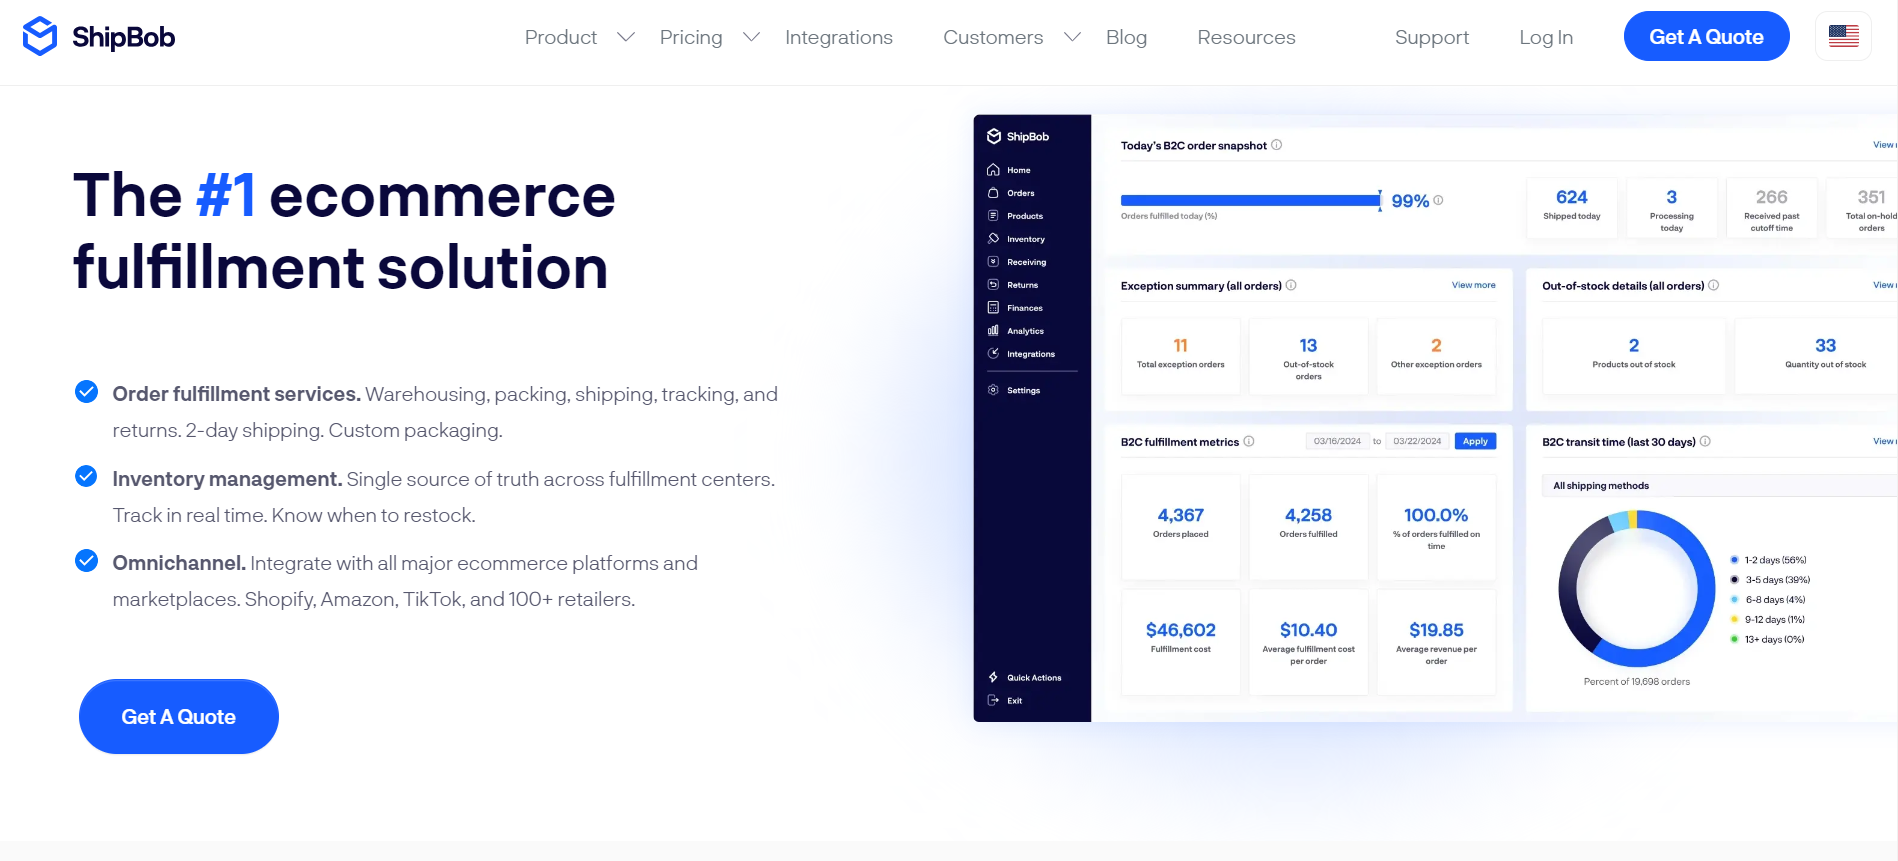Click Orders icon in dashboard sidebar

point(993,193)
